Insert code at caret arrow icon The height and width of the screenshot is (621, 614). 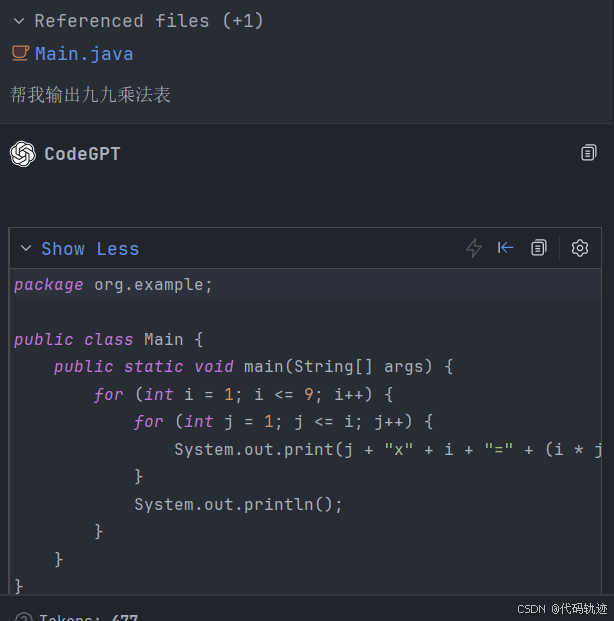pyautogui.click(x=505, y=248)
